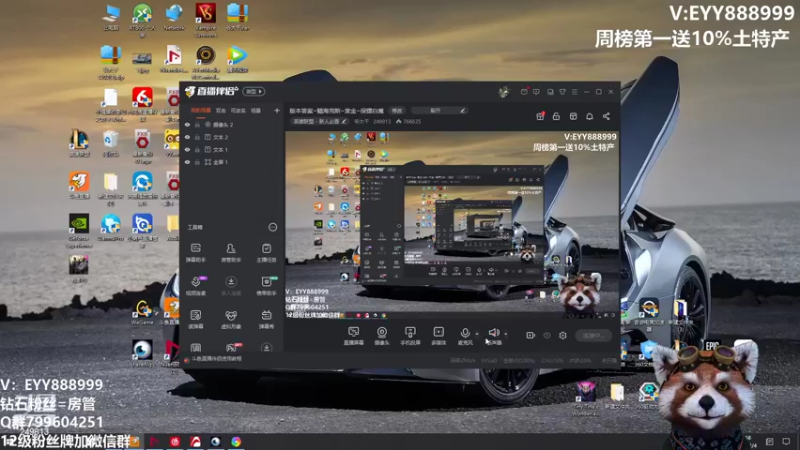Expand the small arrow beside the microphone icon

tap(477, 334)
